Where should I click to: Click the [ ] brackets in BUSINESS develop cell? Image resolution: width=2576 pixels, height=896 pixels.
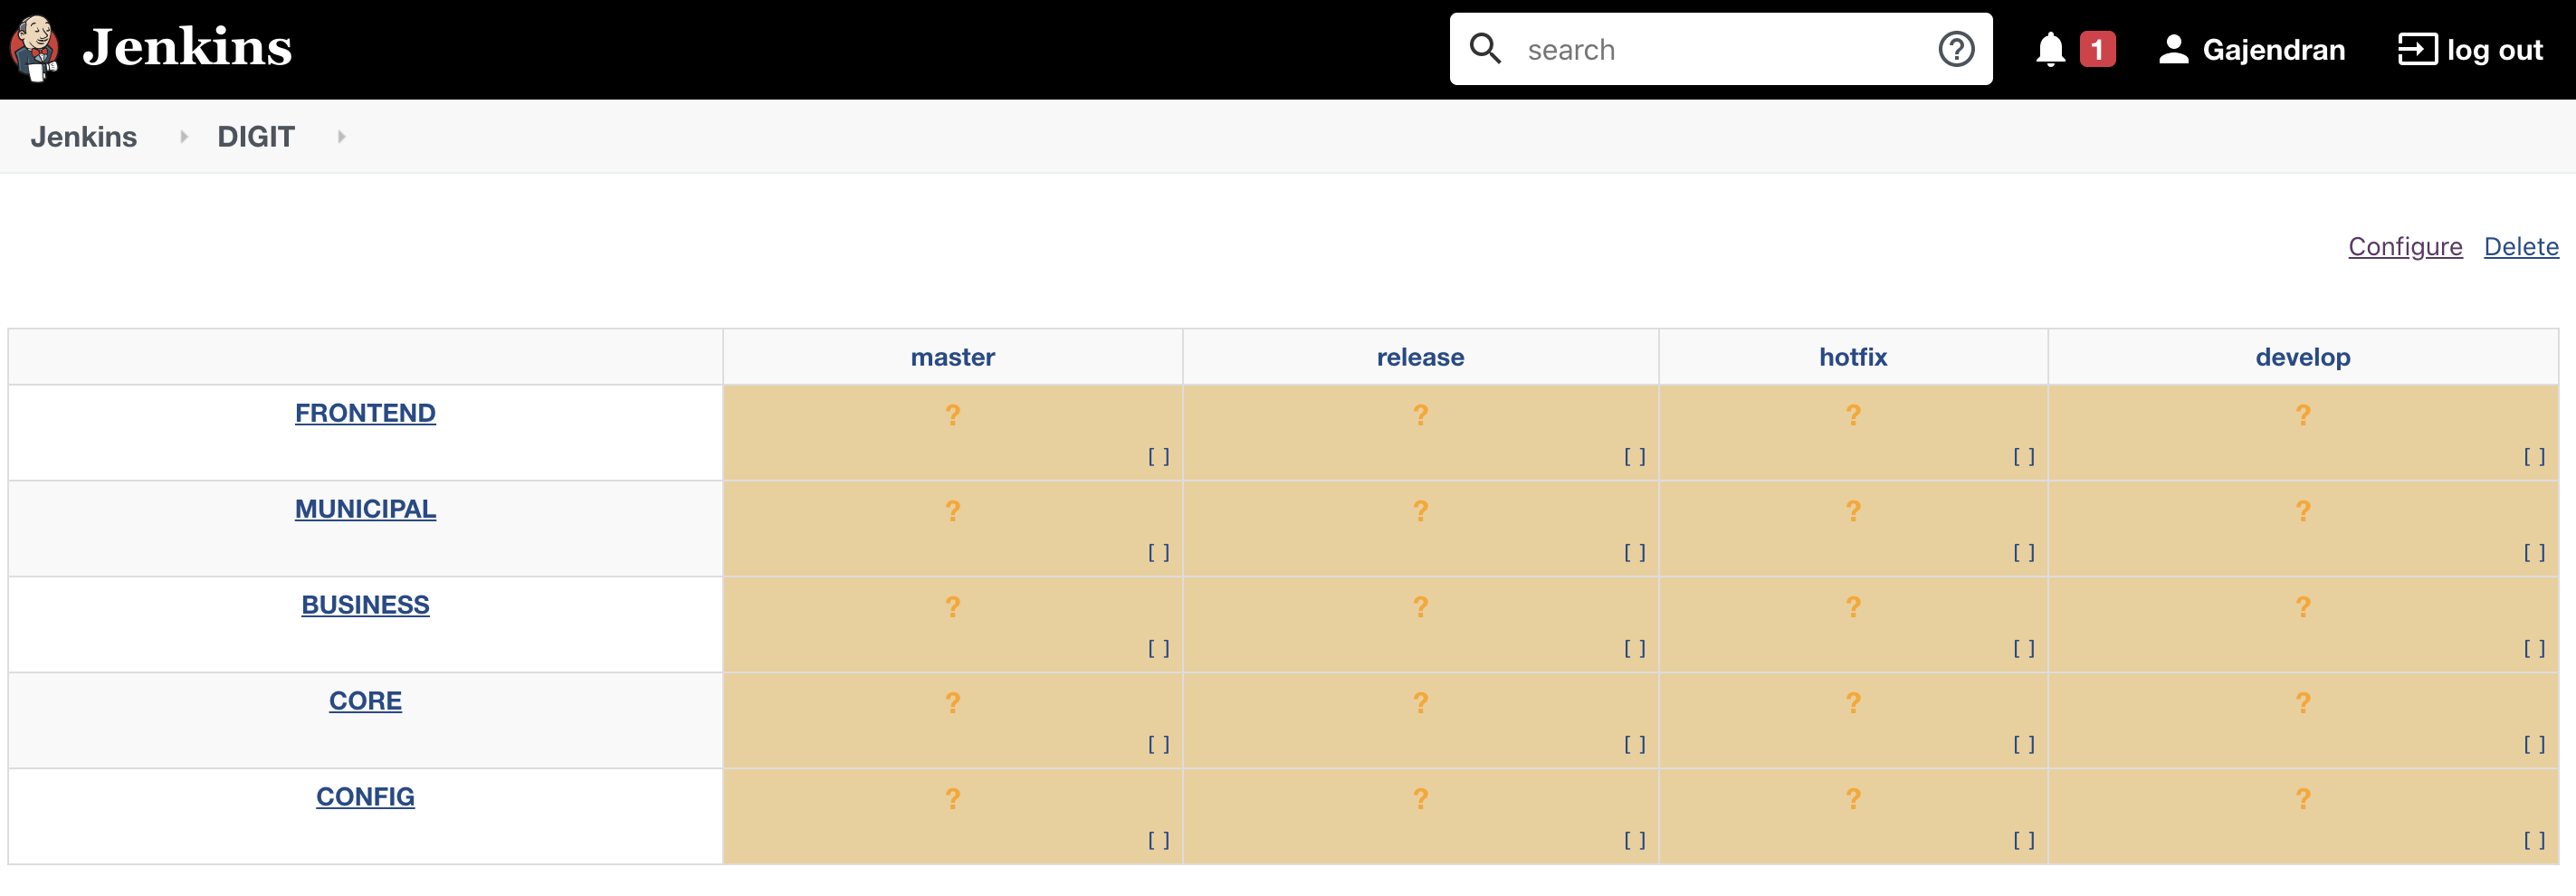(2535, 649)
